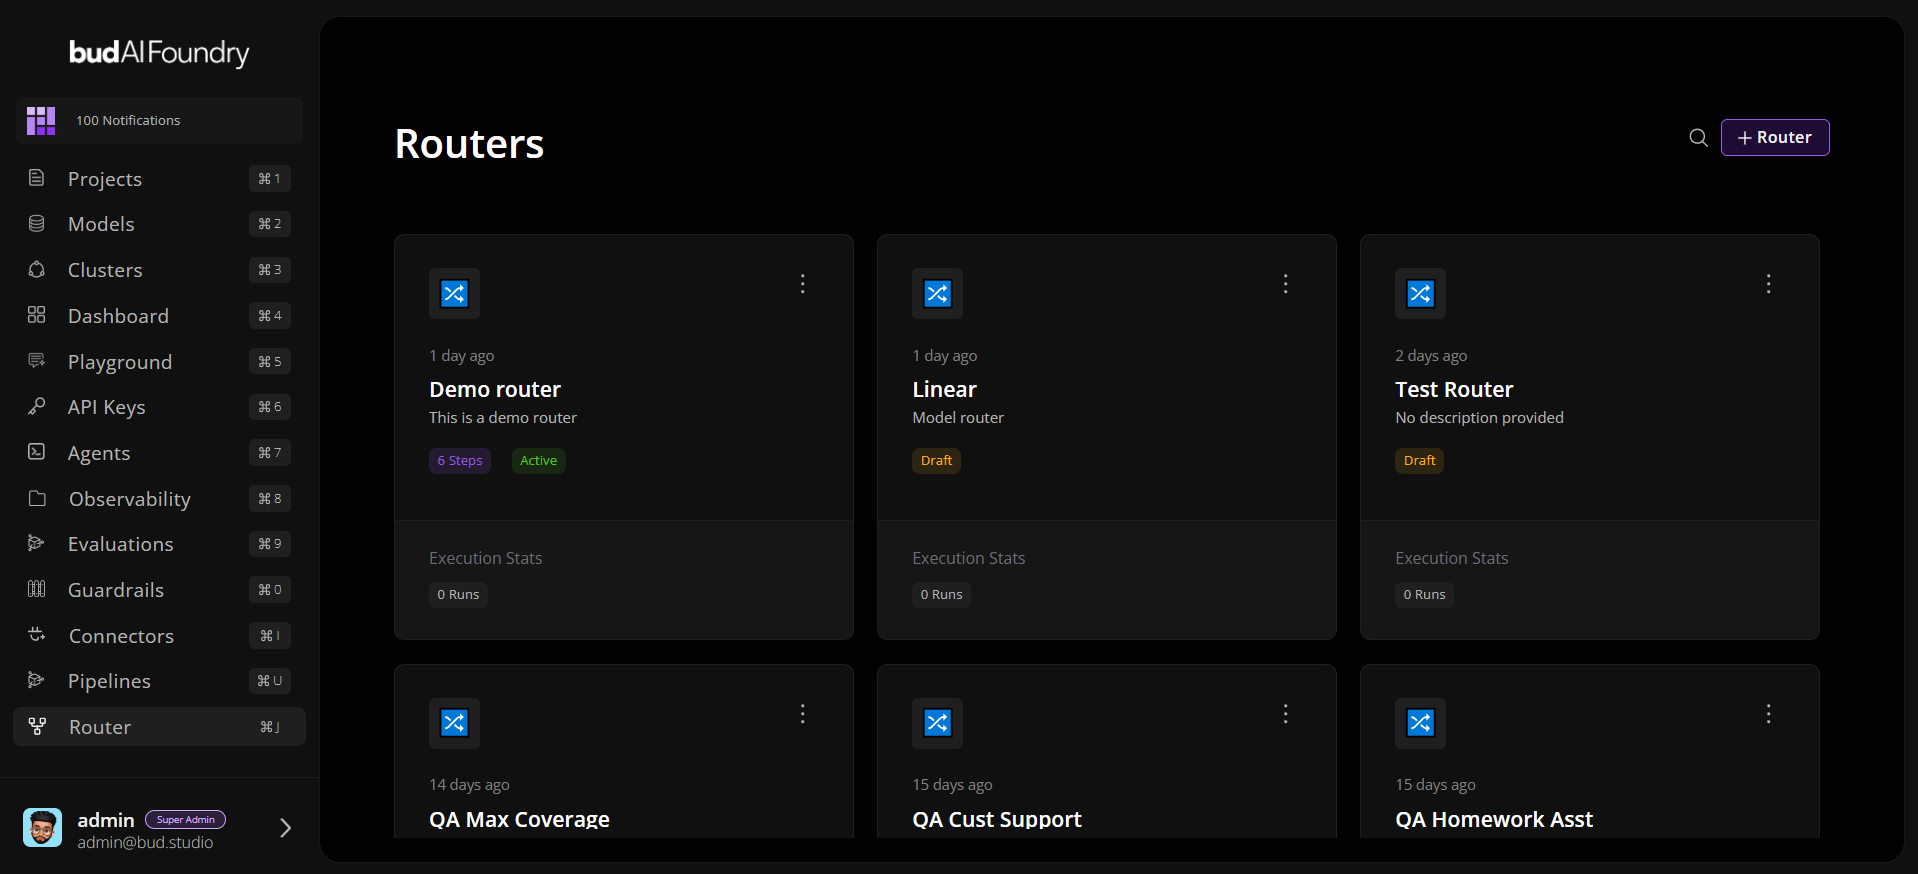
Task: Open the Connectors page
Action: pyautogui.click(x=159, y=636)
